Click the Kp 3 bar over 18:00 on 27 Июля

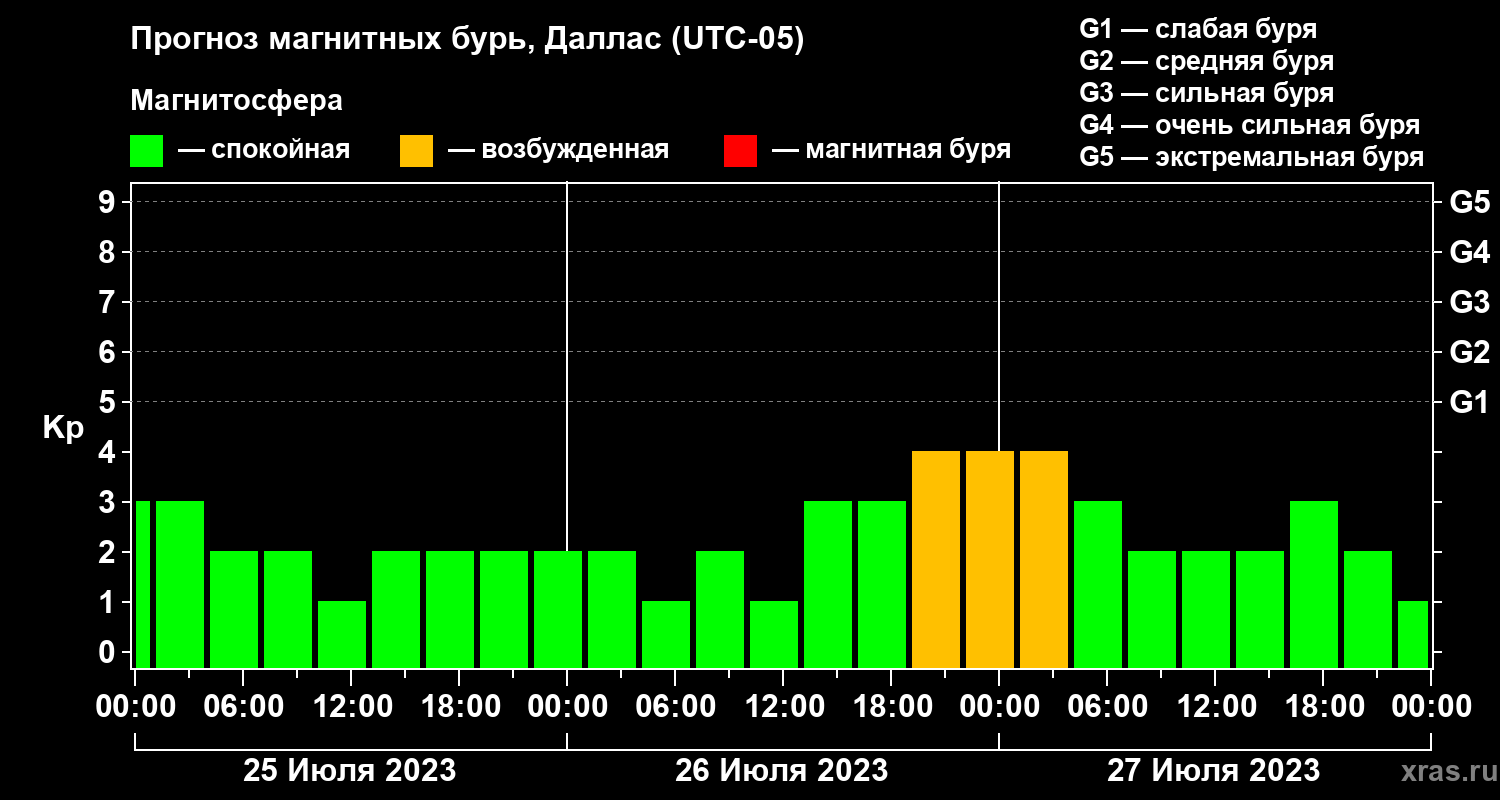(1314, 584)
